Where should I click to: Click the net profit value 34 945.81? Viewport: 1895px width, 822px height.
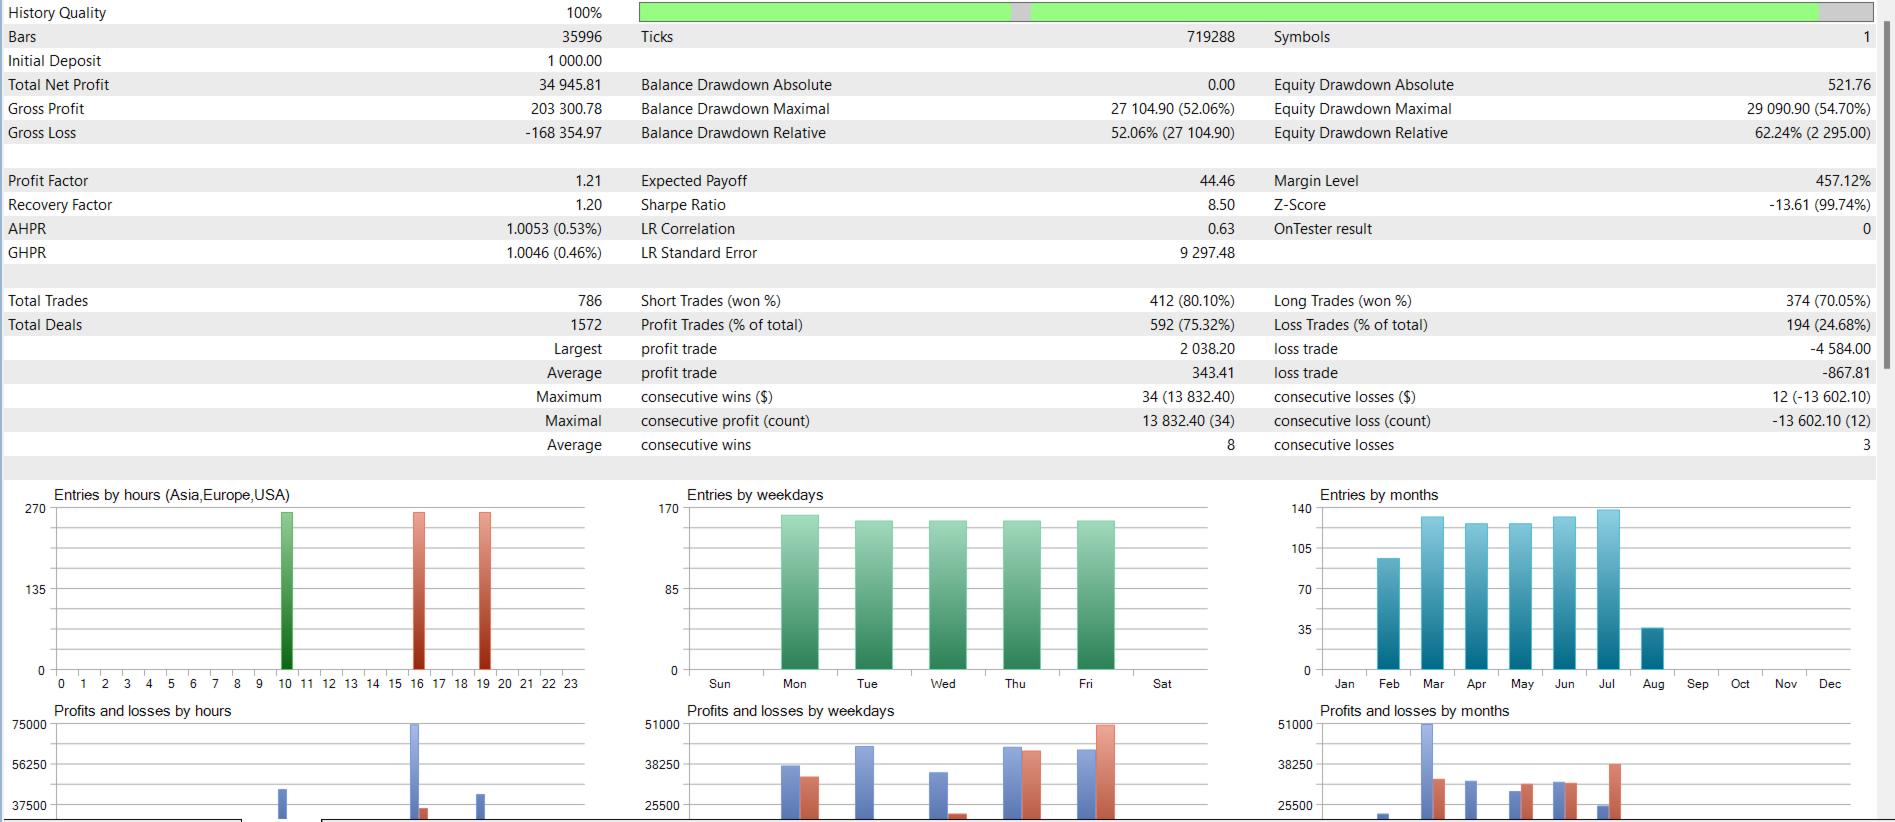coord(571,85)
